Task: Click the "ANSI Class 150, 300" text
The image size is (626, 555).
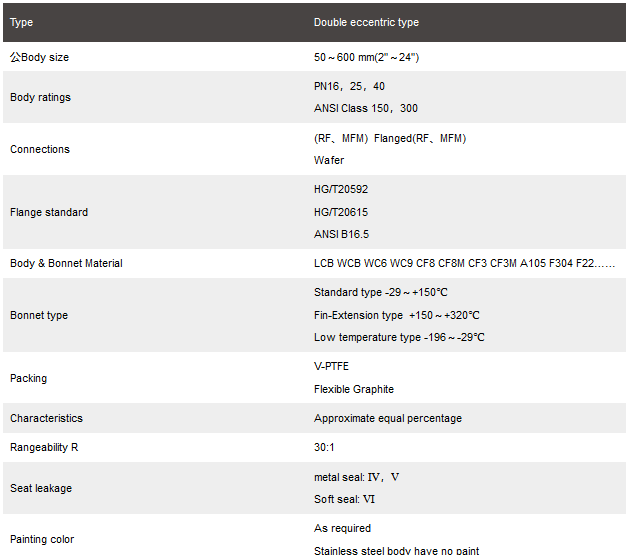Action: click(366, 108)
